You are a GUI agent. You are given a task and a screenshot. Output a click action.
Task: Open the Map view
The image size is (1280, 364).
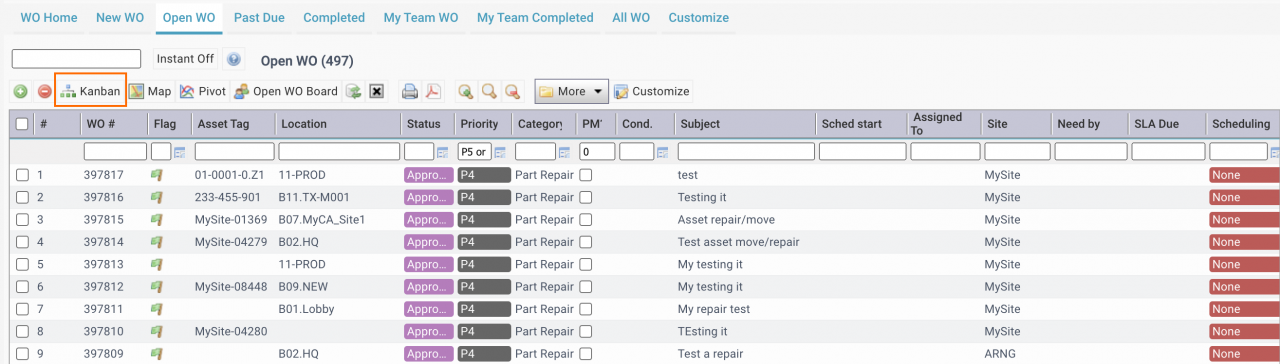tap(150, 91)
